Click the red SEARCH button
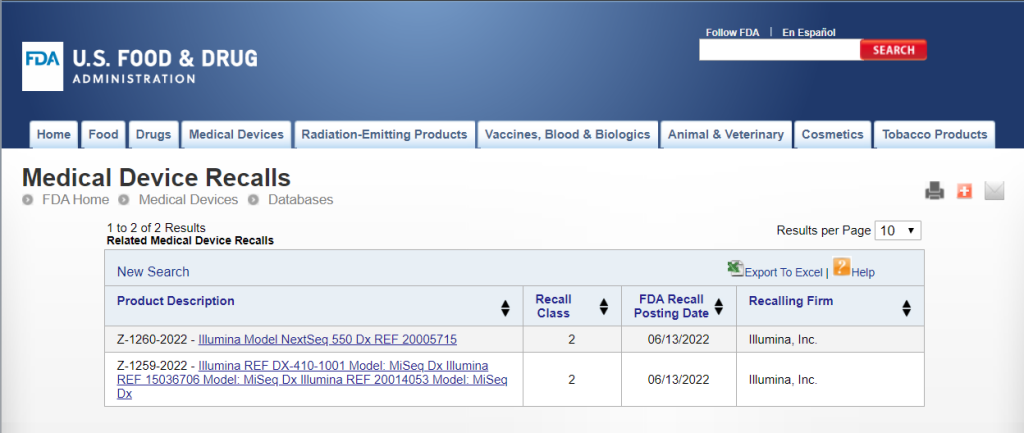 (893, 50)
